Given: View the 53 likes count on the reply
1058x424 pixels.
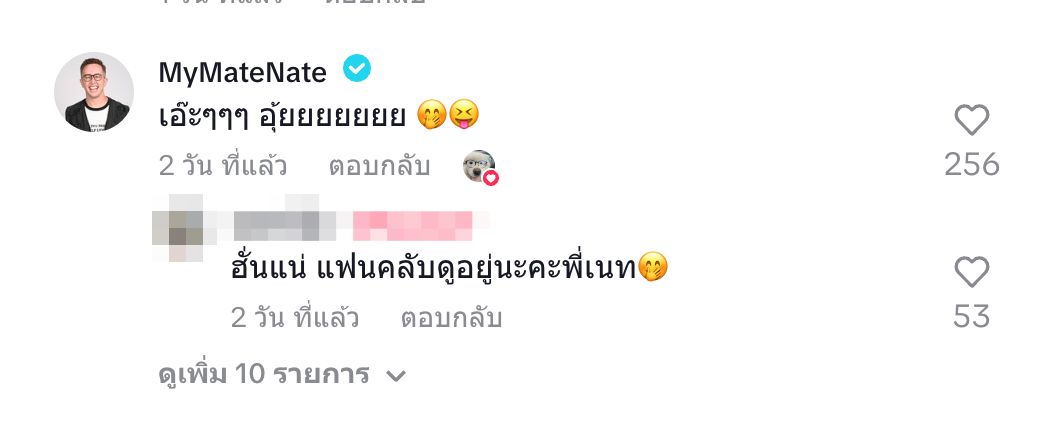Looking at the screenshot, I should pyautogui.click(x=972, y=317).
